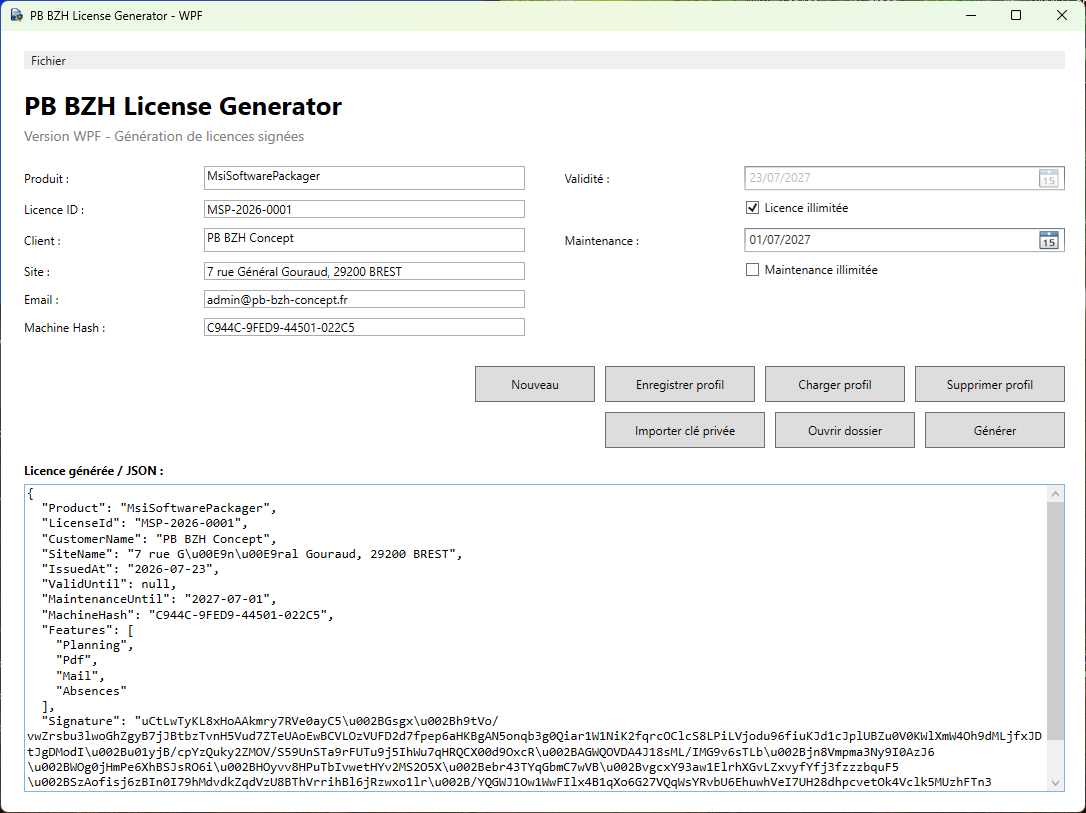This screenshot has width=1086, height=813.
Task: Click the "Mail" feature entry
Action: [x=80, y=675]
